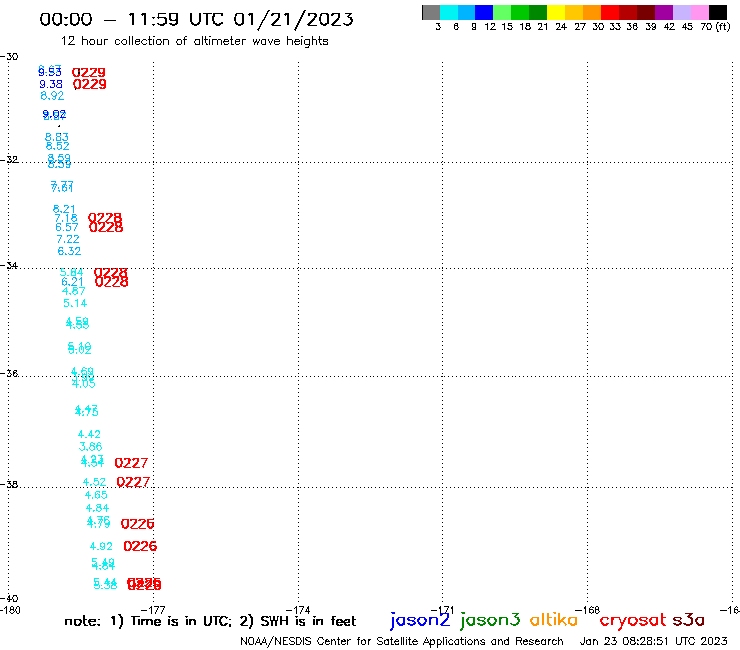Select the dark blue 12 ft swatch
Screen dimensions: 740x650
(x=484, y=12)
